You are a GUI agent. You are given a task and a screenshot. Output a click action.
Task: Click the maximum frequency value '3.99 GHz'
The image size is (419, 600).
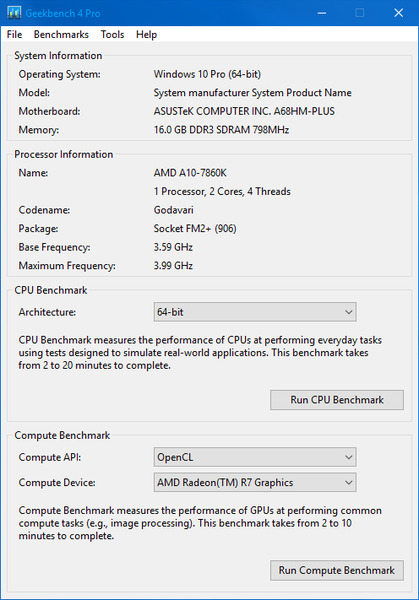173,266
